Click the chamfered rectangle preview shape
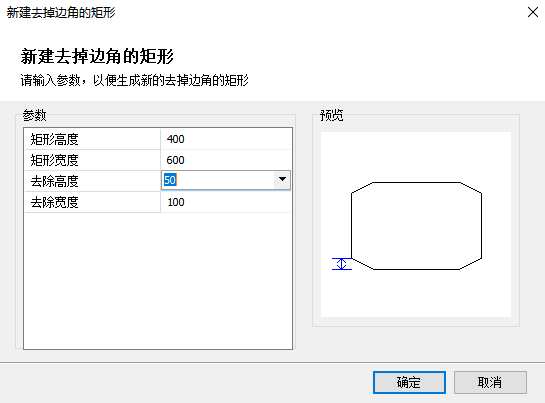 [x=416, y=226]
